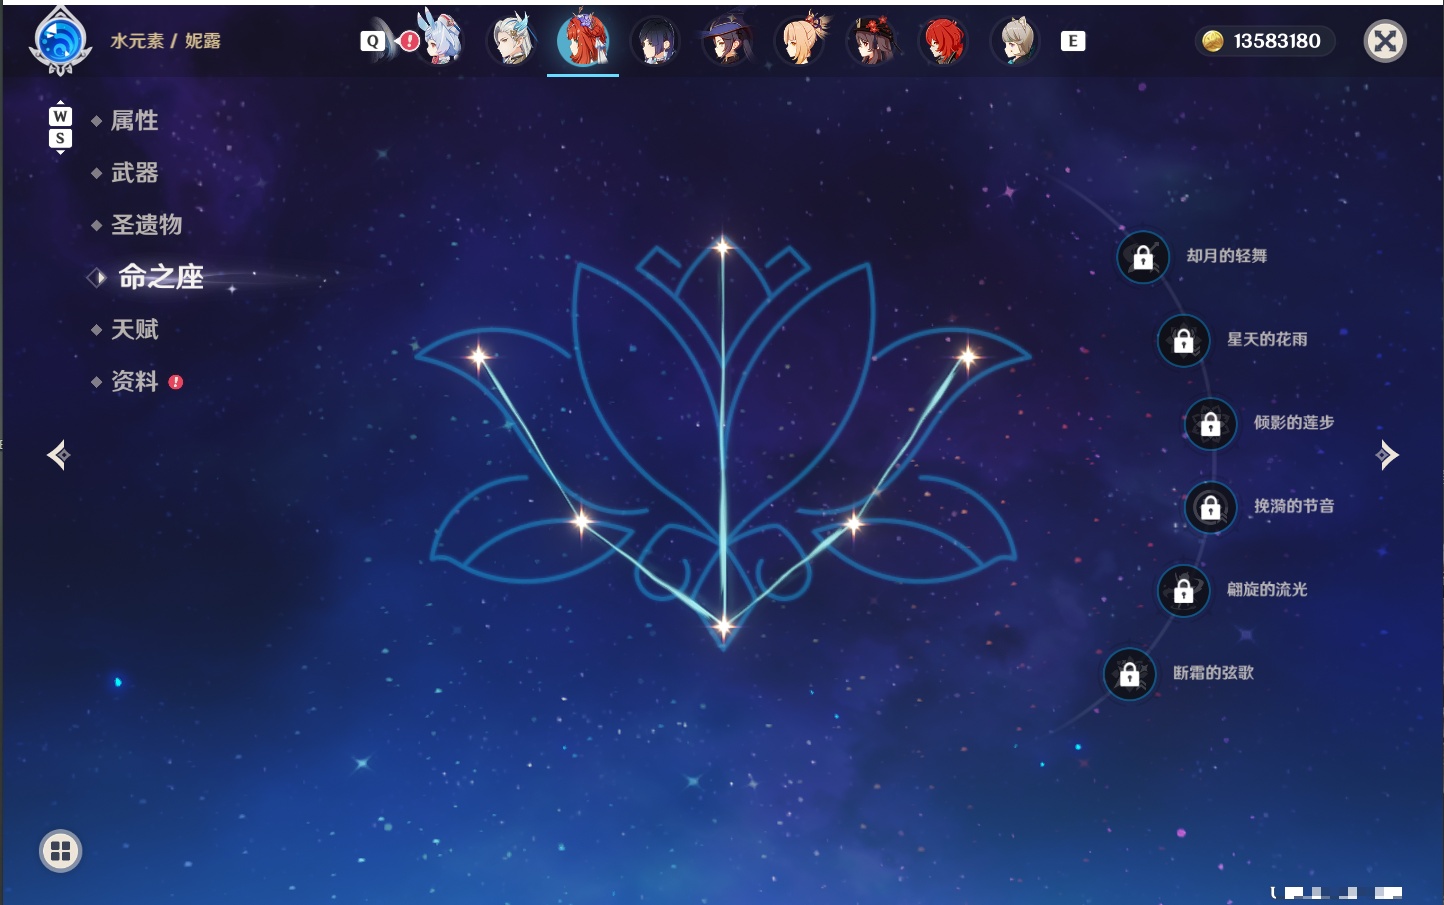Go to next character with right arrow

point(1386,455)
